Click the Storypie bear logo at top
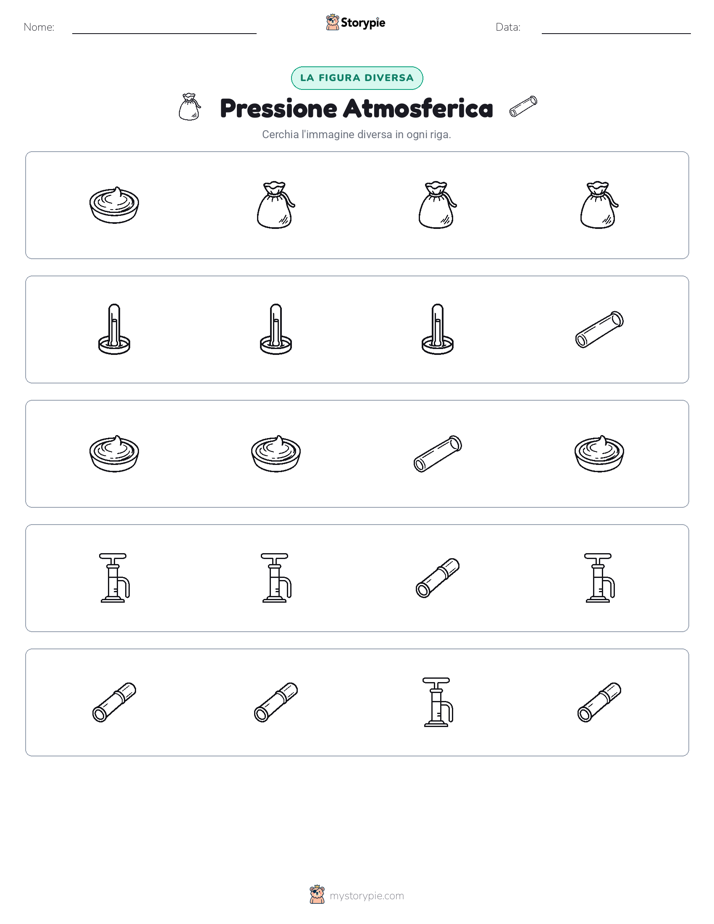 coord(332,22)
